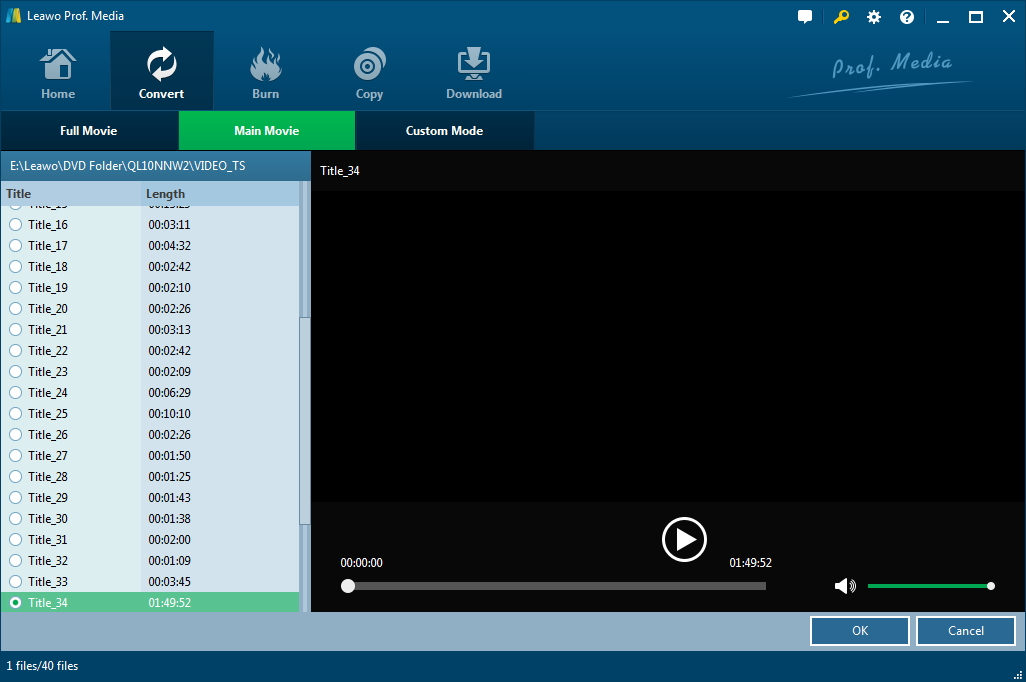This screenshot has height=682, width=1026.
Task: Adjust the green volume slider
Action: [x=928, y=586]
